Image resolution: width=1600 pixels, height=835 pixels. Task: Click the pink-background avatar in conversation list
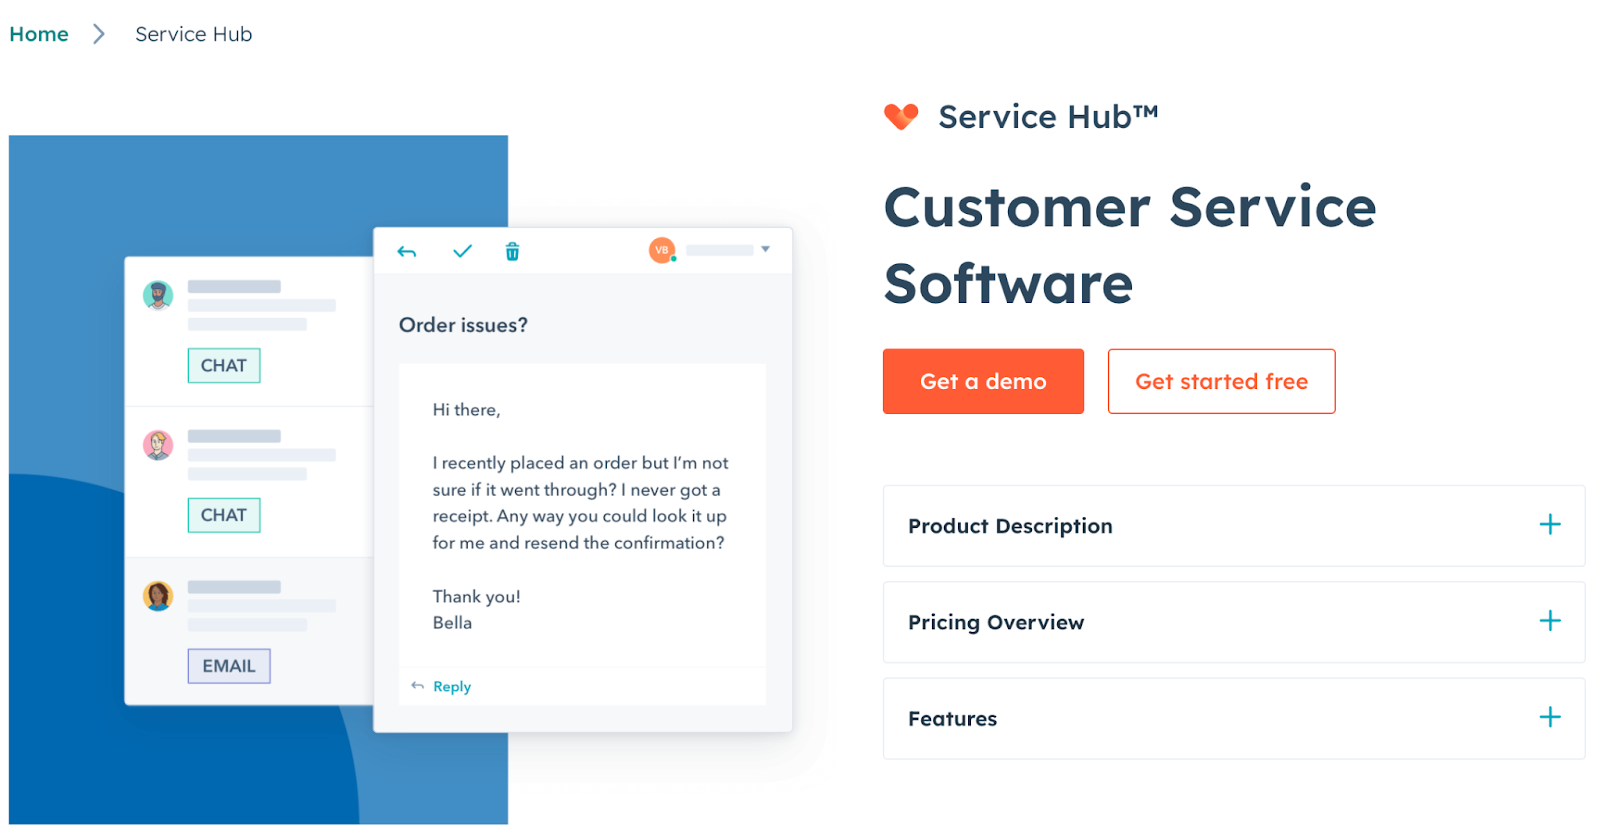coord(158,445)
